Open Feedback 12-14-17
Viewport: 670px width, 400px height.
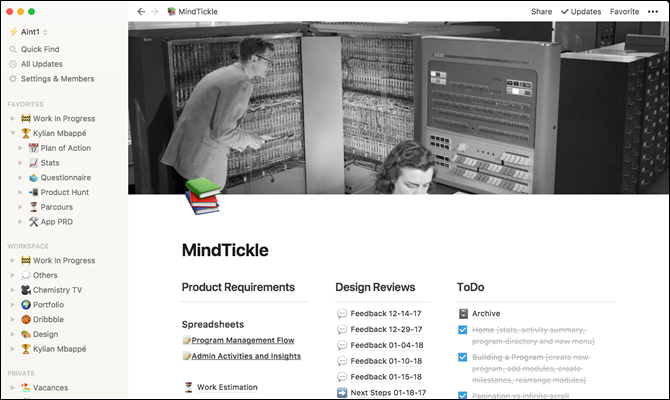click(385, 314)
